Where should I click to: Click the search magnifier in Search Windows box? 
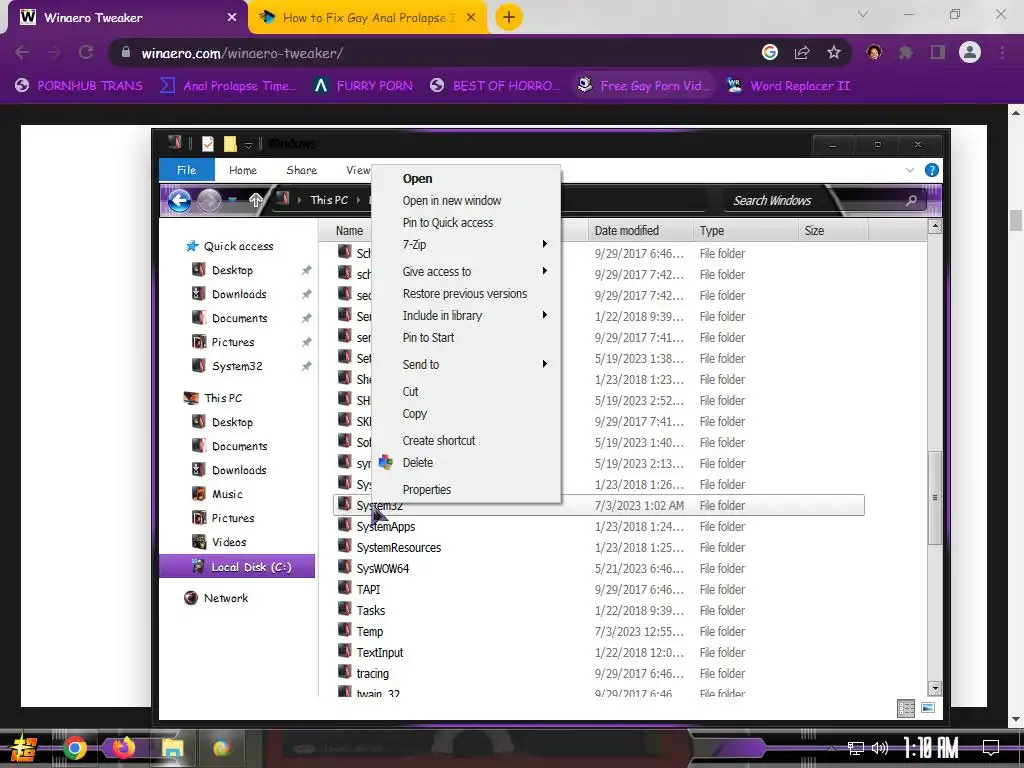pyautogui.click(x=911, y=200)
